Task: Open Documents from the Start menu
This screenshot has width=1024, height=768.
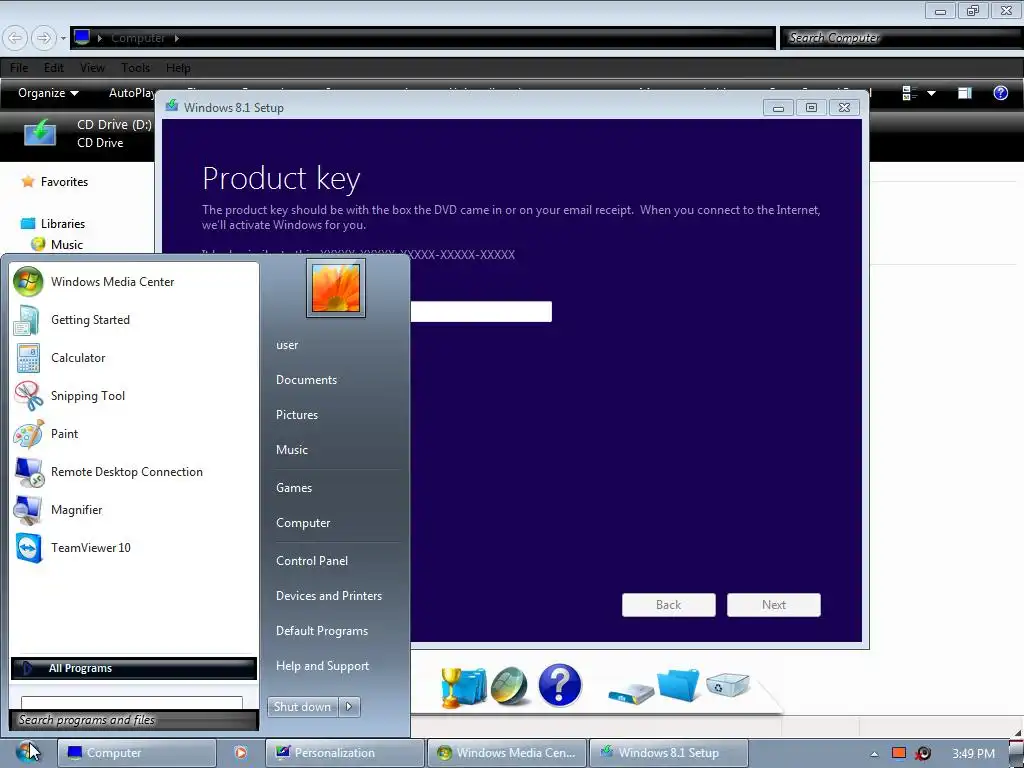Action: (306, 380)
